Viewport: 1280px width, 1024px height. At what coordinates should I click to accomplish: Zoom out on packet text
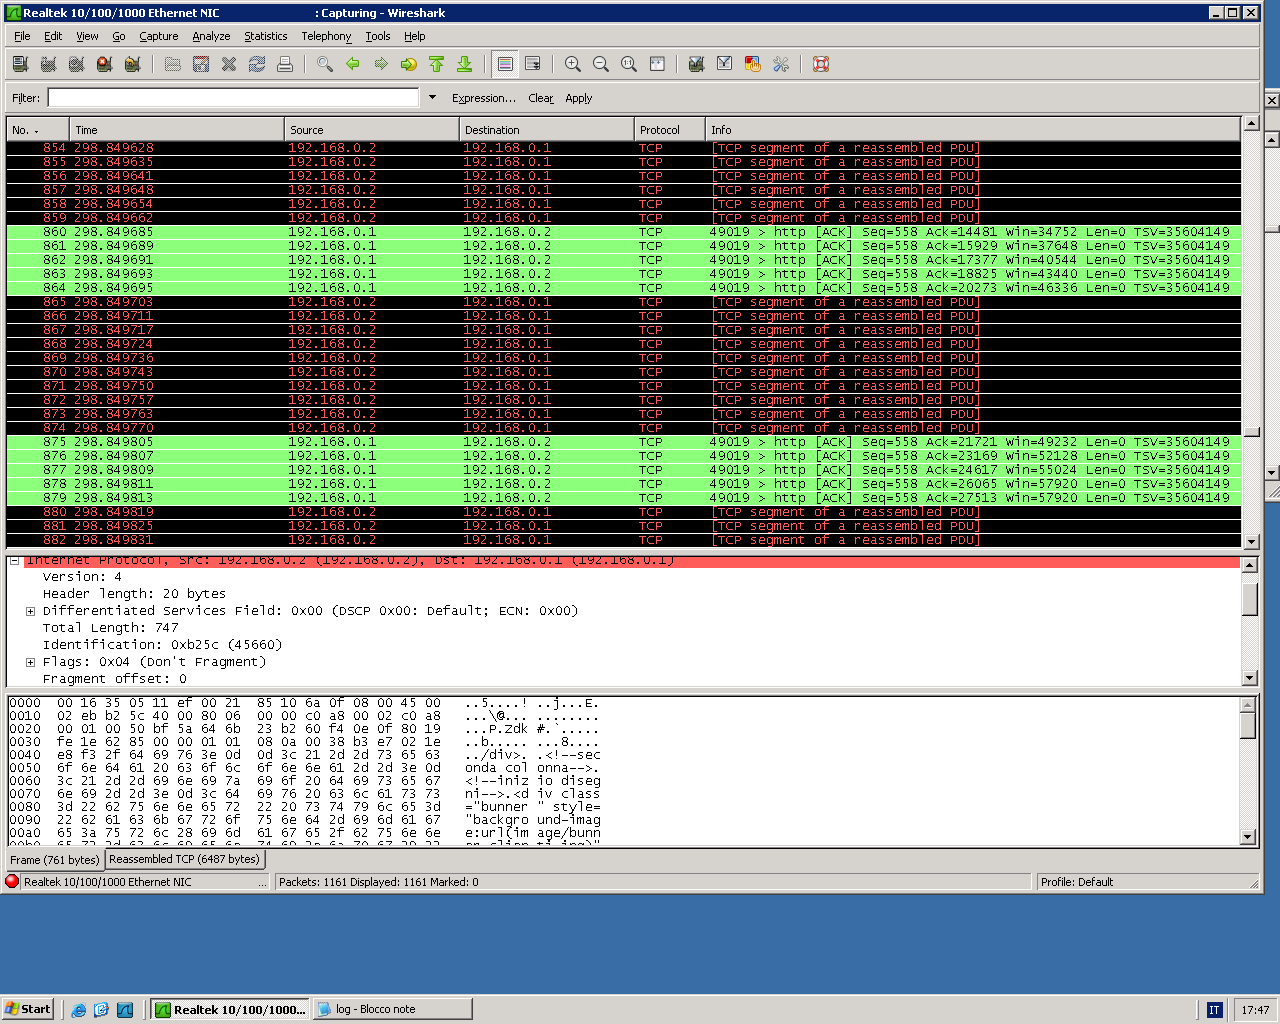601,64
